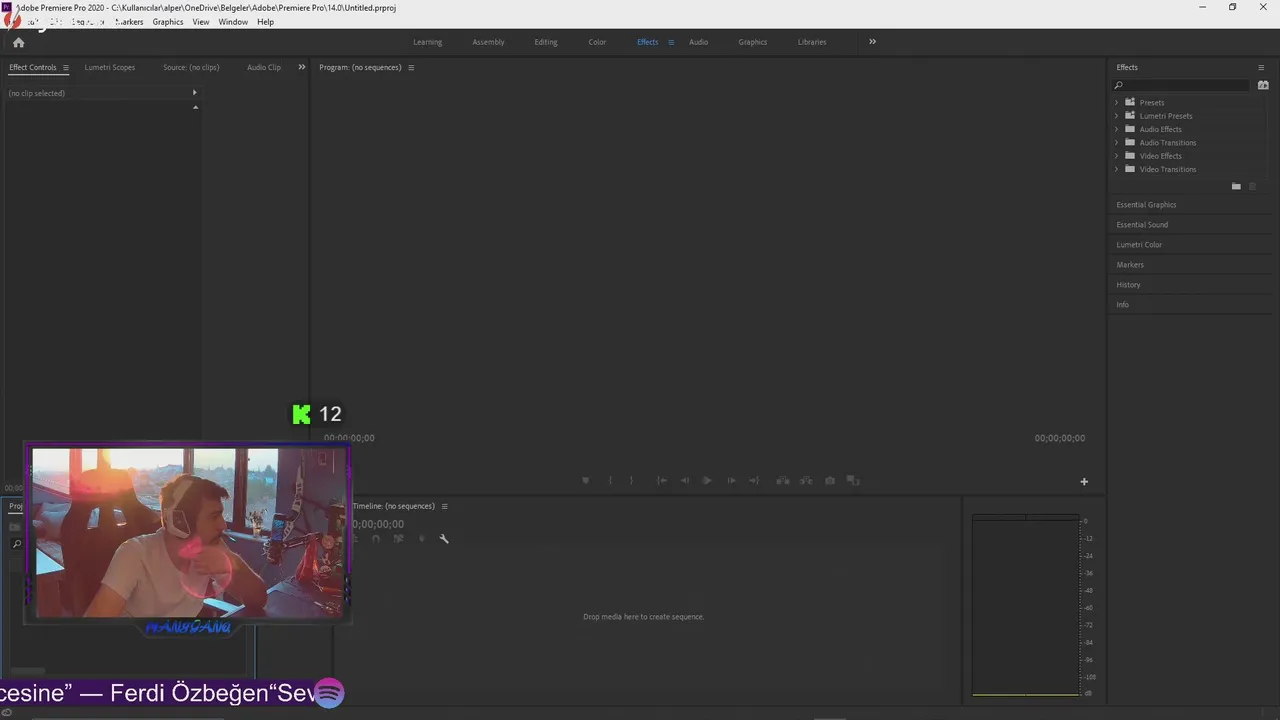
Task: Switch to the Editing workspace
Action: 546,42
